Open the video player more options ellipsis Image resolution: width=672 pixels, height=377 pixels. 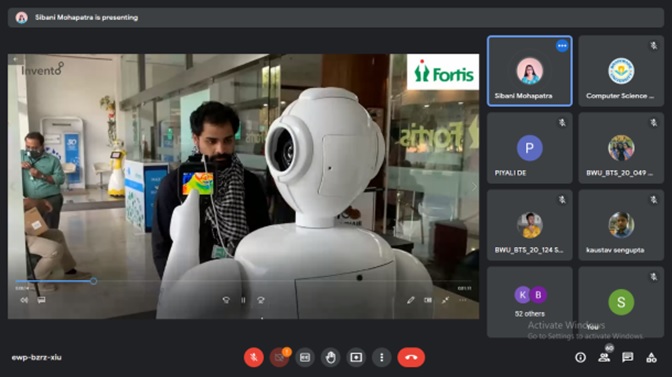coord(463,300)
